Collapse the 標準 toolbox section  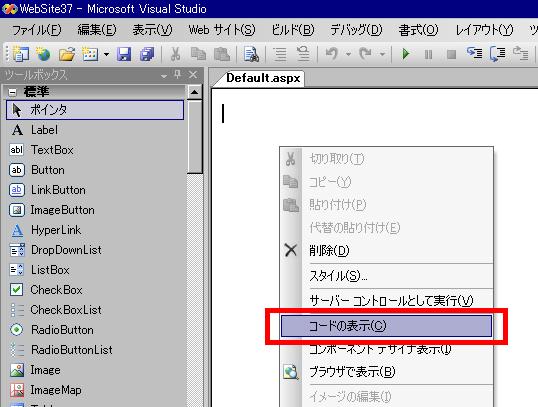coord(12,92)
